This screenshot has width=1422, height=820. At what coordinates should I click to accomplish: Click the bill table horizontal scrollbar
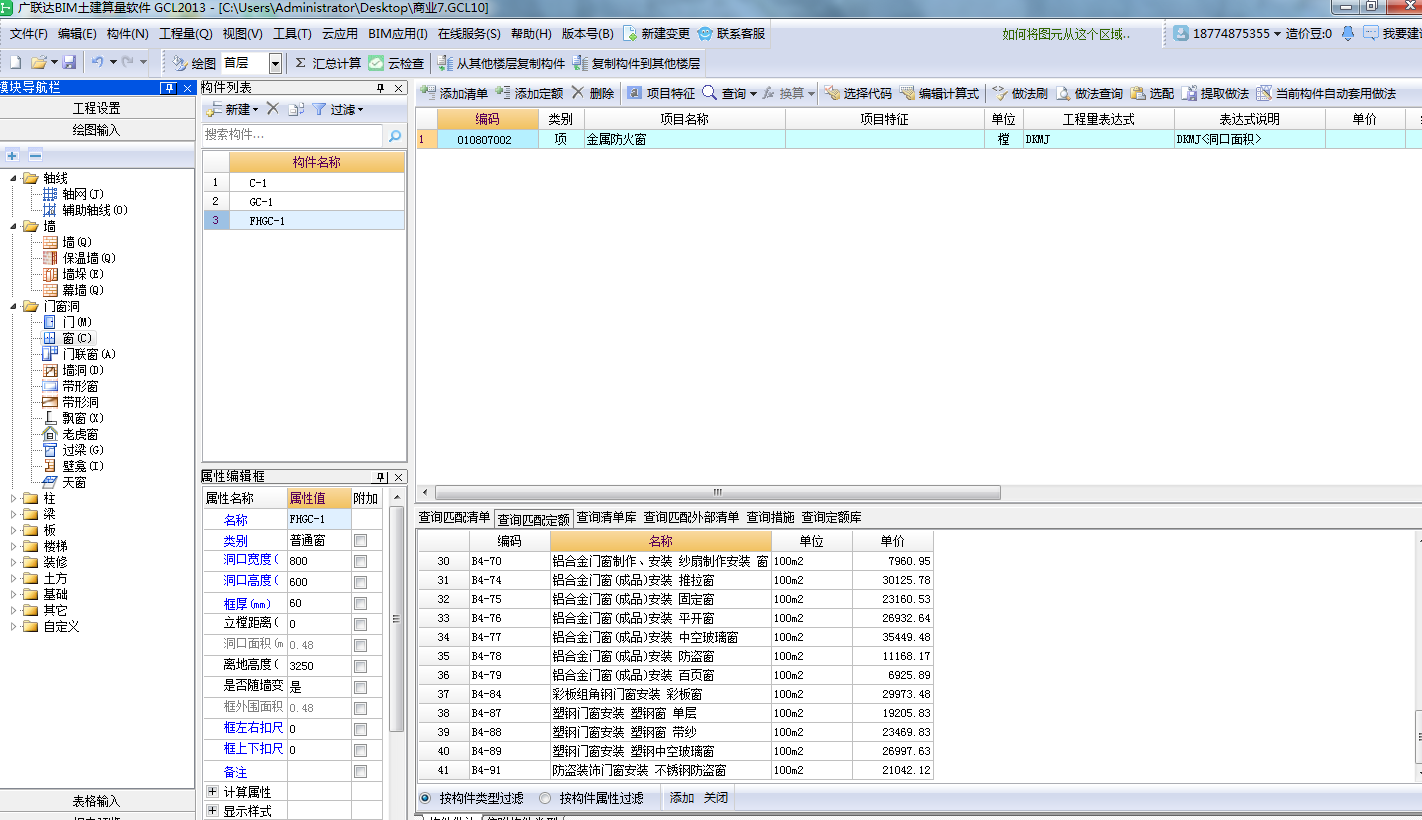tap(718, 492)
